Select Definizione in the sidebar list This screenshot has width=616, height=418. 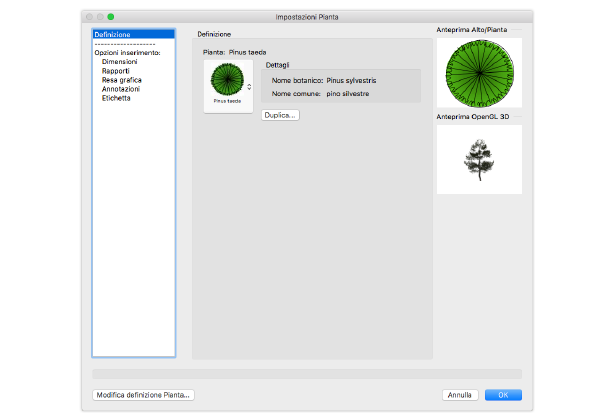[x=134, y=35]
